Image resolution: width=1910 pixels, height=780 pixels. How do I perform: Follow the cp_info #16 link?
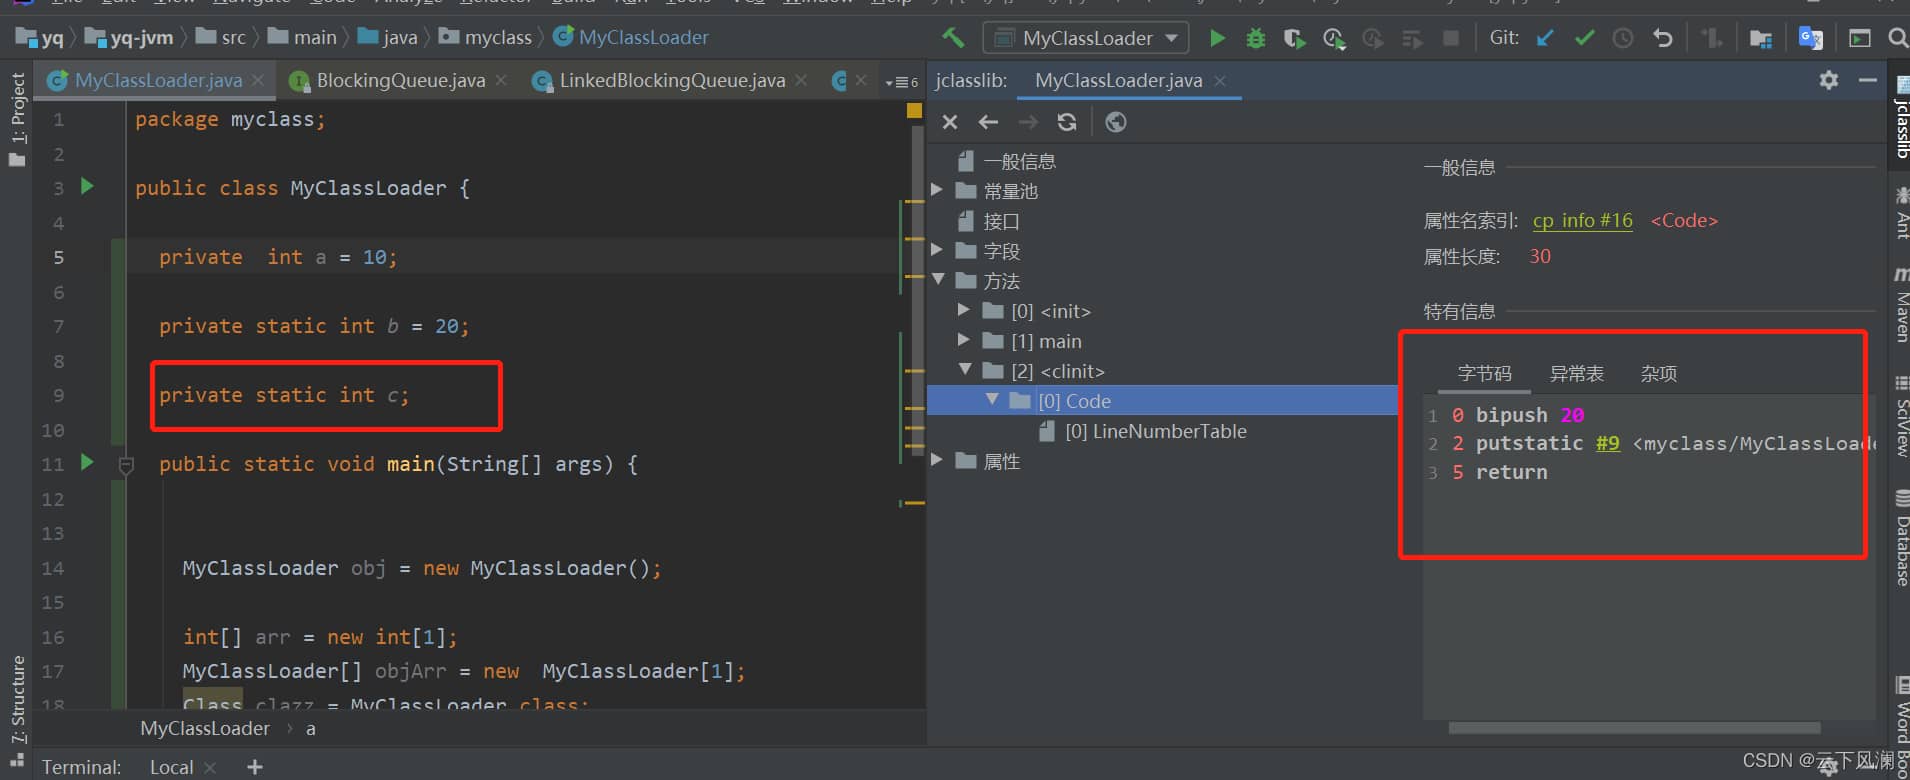pyautogui.click(x=1582, y=220)
